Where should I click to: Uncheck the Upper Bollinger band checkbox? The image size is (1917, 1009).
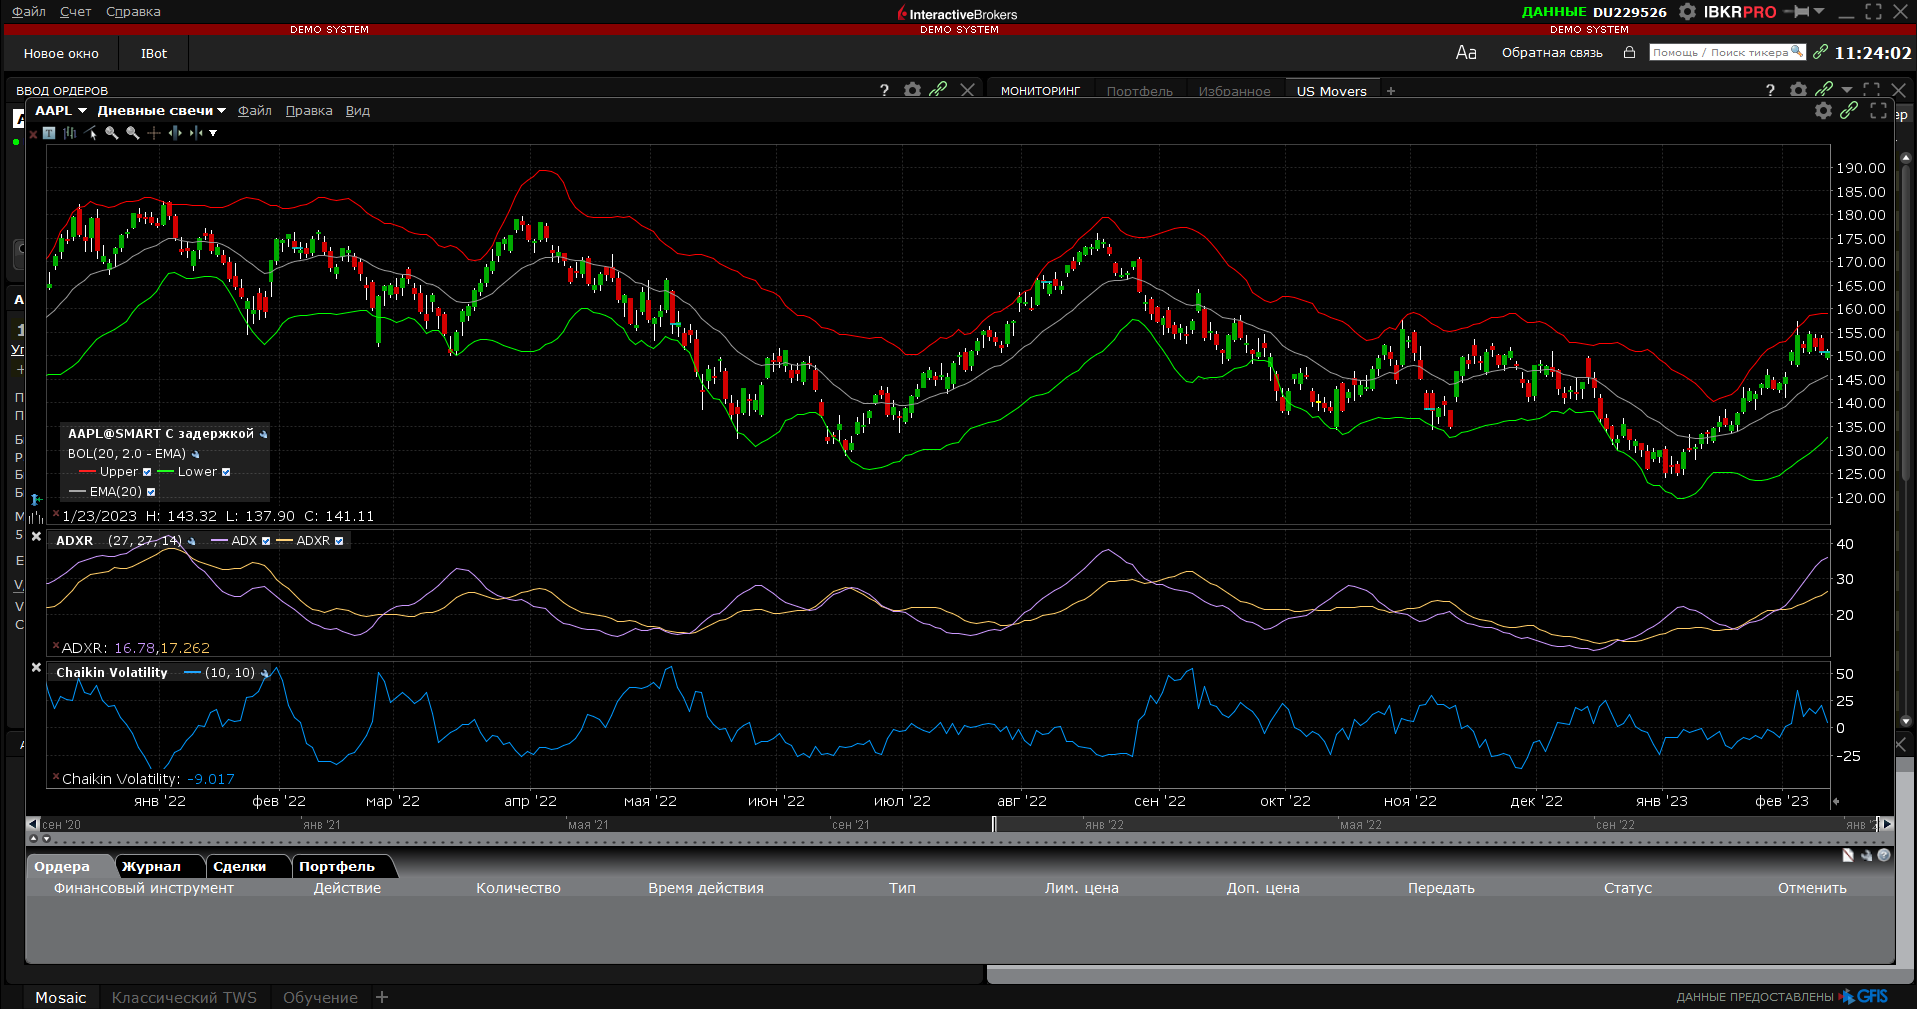point(147,472)
